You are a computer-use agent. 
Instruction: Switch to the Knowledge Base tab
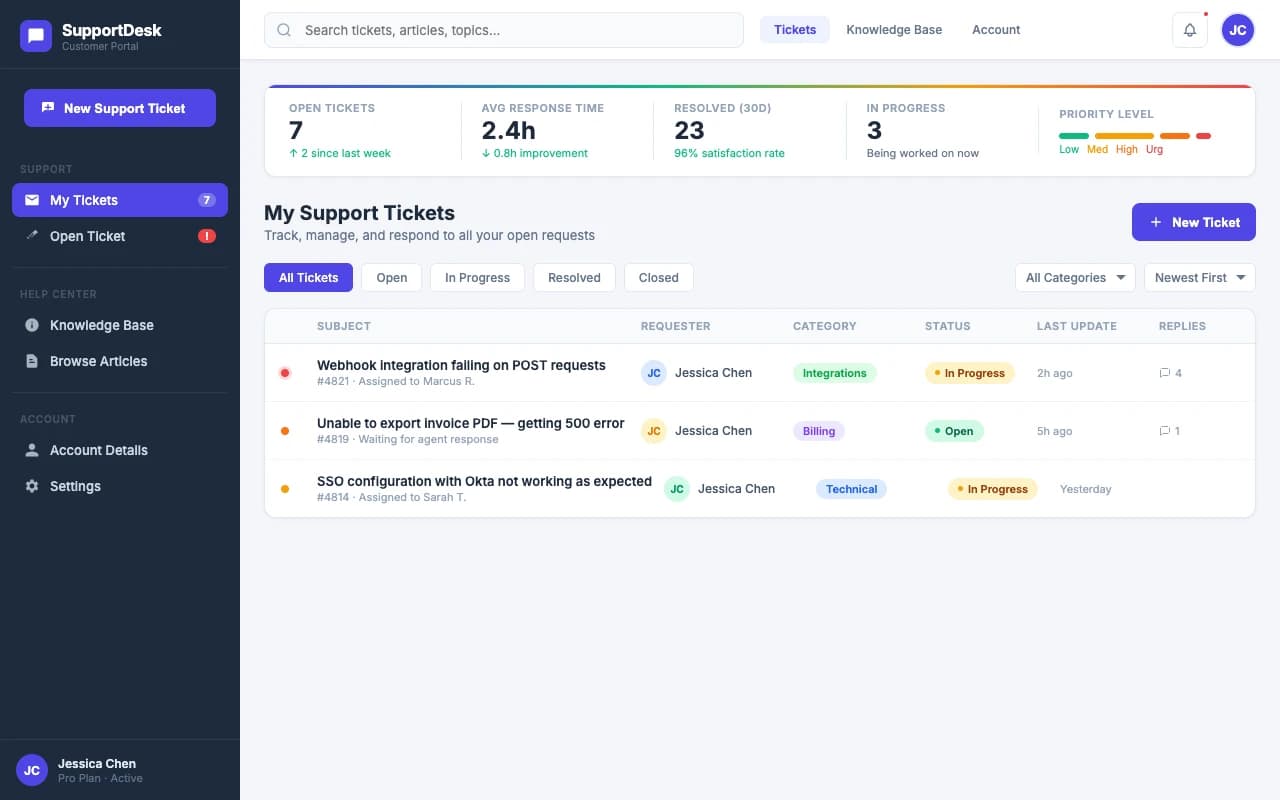pos(894,30)
